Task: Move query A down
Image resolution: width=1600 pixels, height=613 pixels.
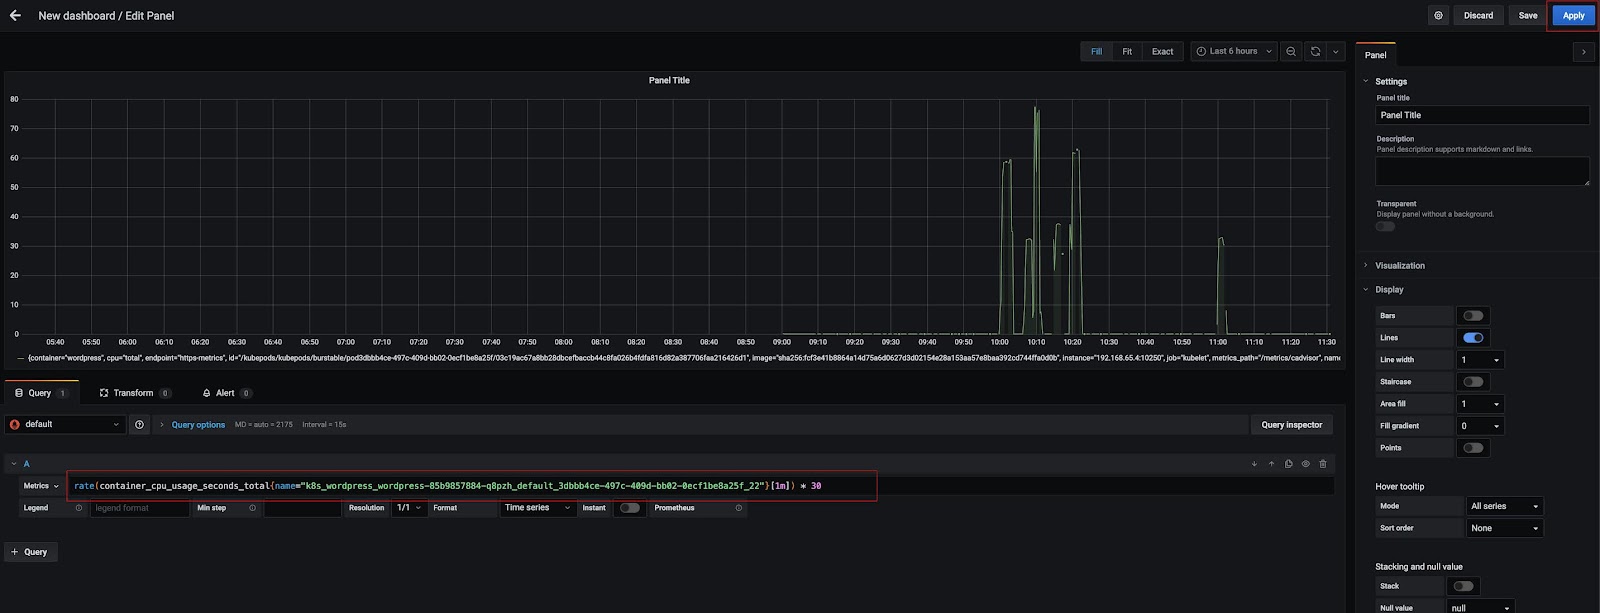Action: [1254, 464]
